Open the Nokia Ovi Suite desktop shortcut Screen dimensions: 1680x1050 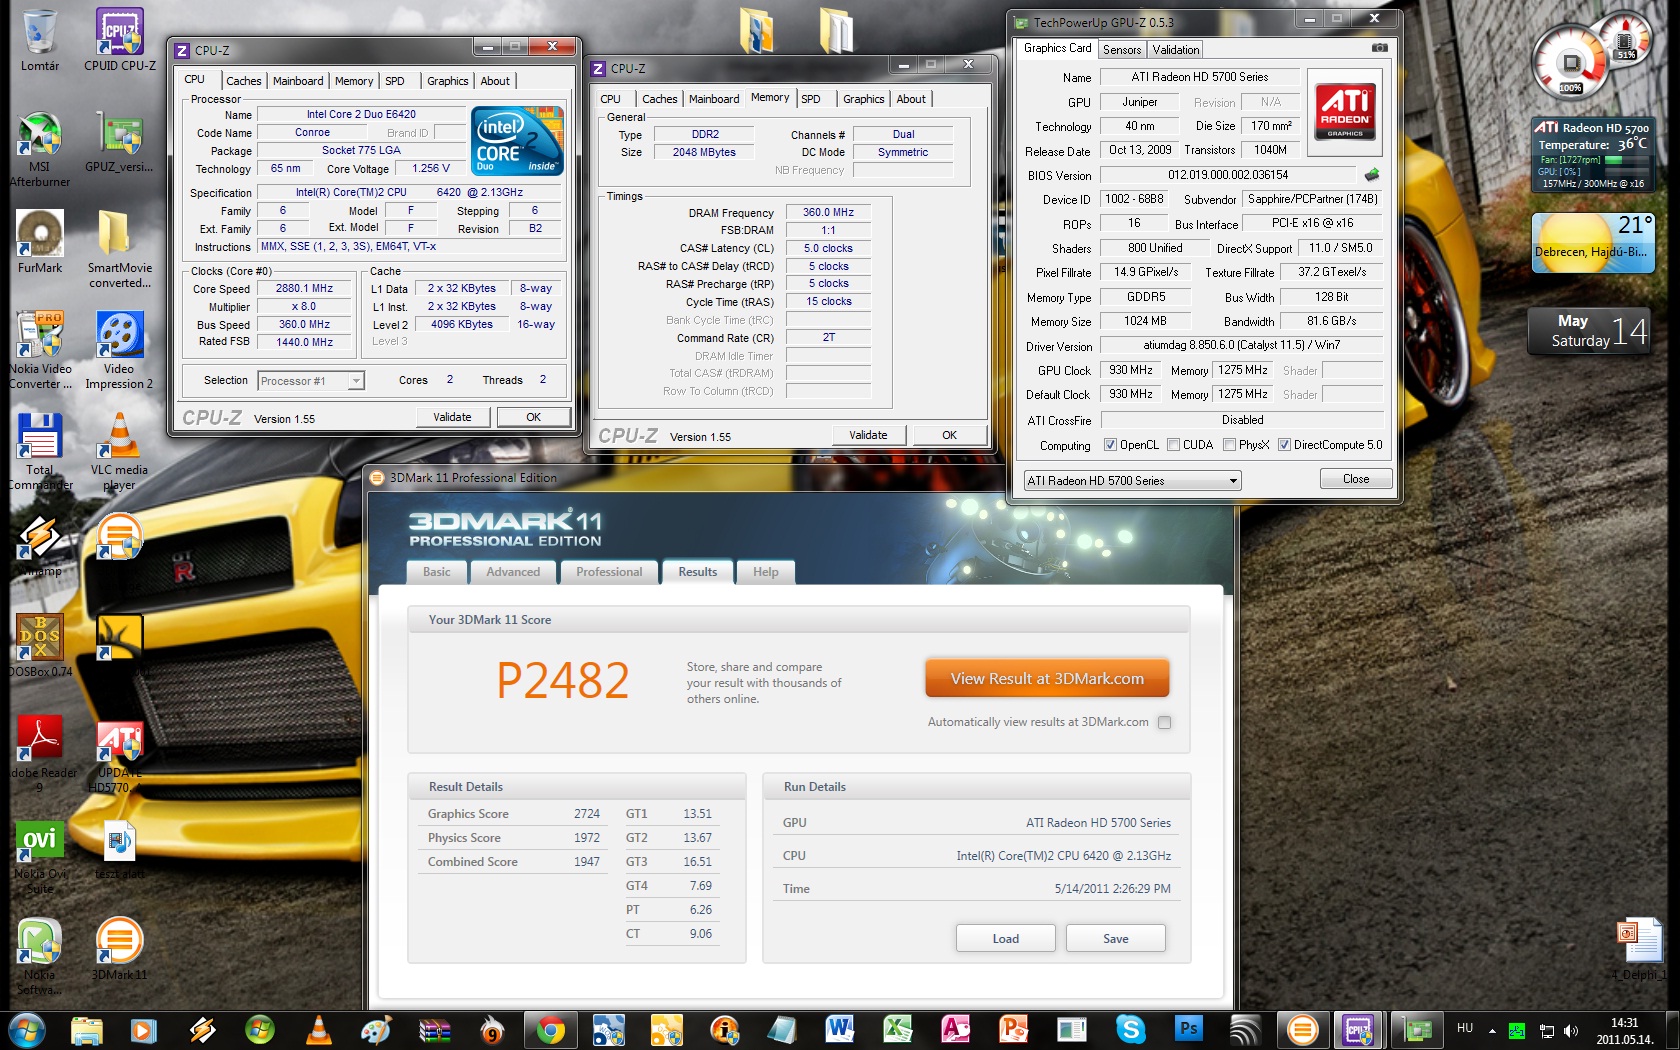coord(40,856)
